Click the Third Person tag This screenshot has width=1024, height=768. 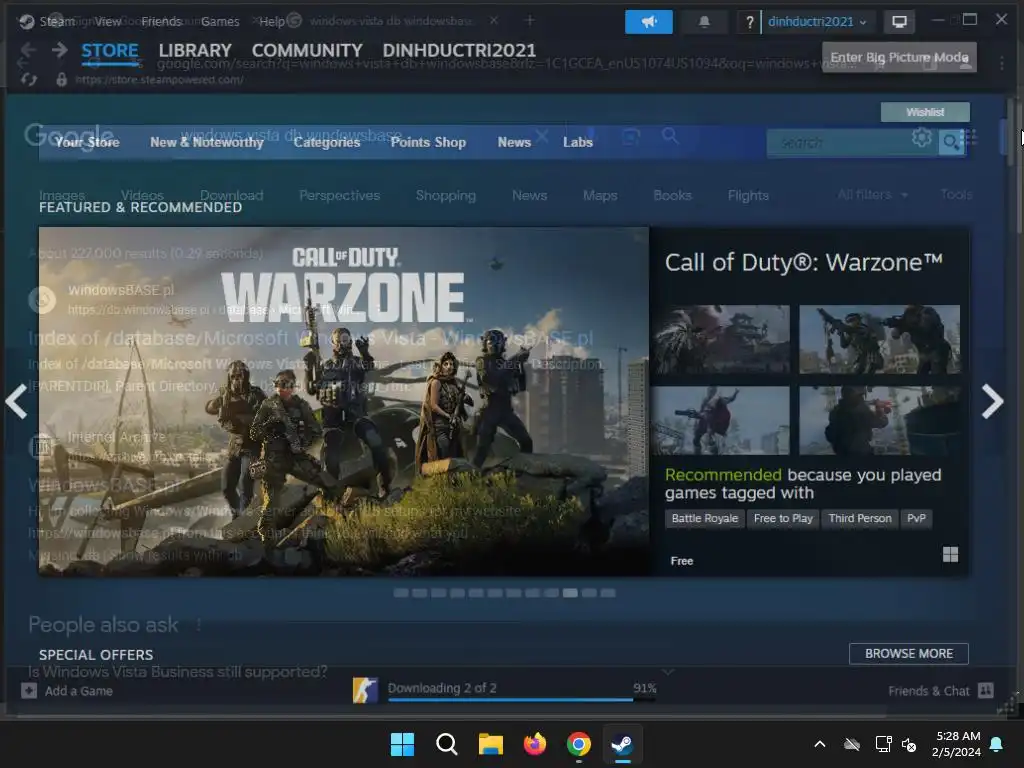tap(859, 519)
